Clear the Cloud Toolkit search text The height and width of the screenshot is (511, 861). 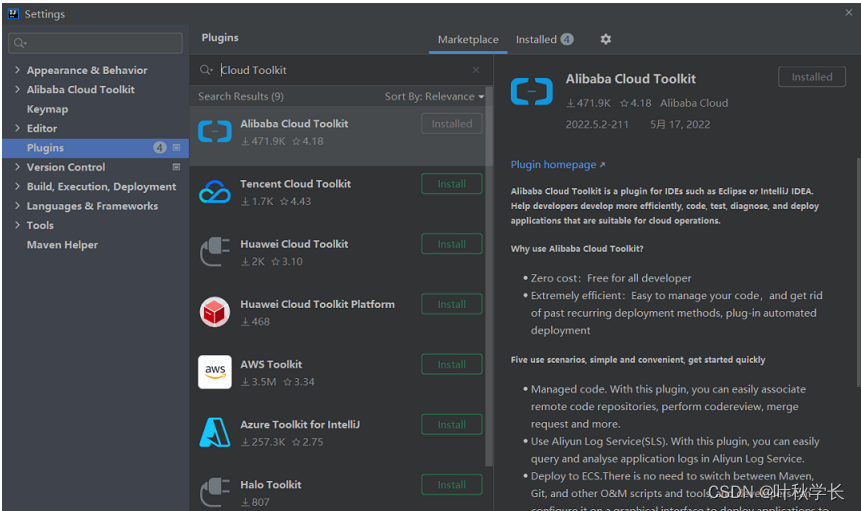[476, 70]
